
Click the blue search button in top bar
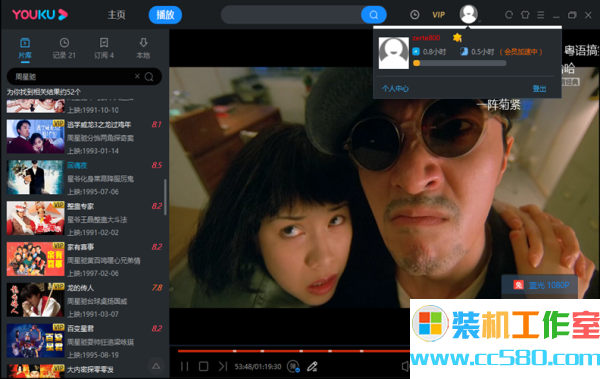(x=373, y=15)
